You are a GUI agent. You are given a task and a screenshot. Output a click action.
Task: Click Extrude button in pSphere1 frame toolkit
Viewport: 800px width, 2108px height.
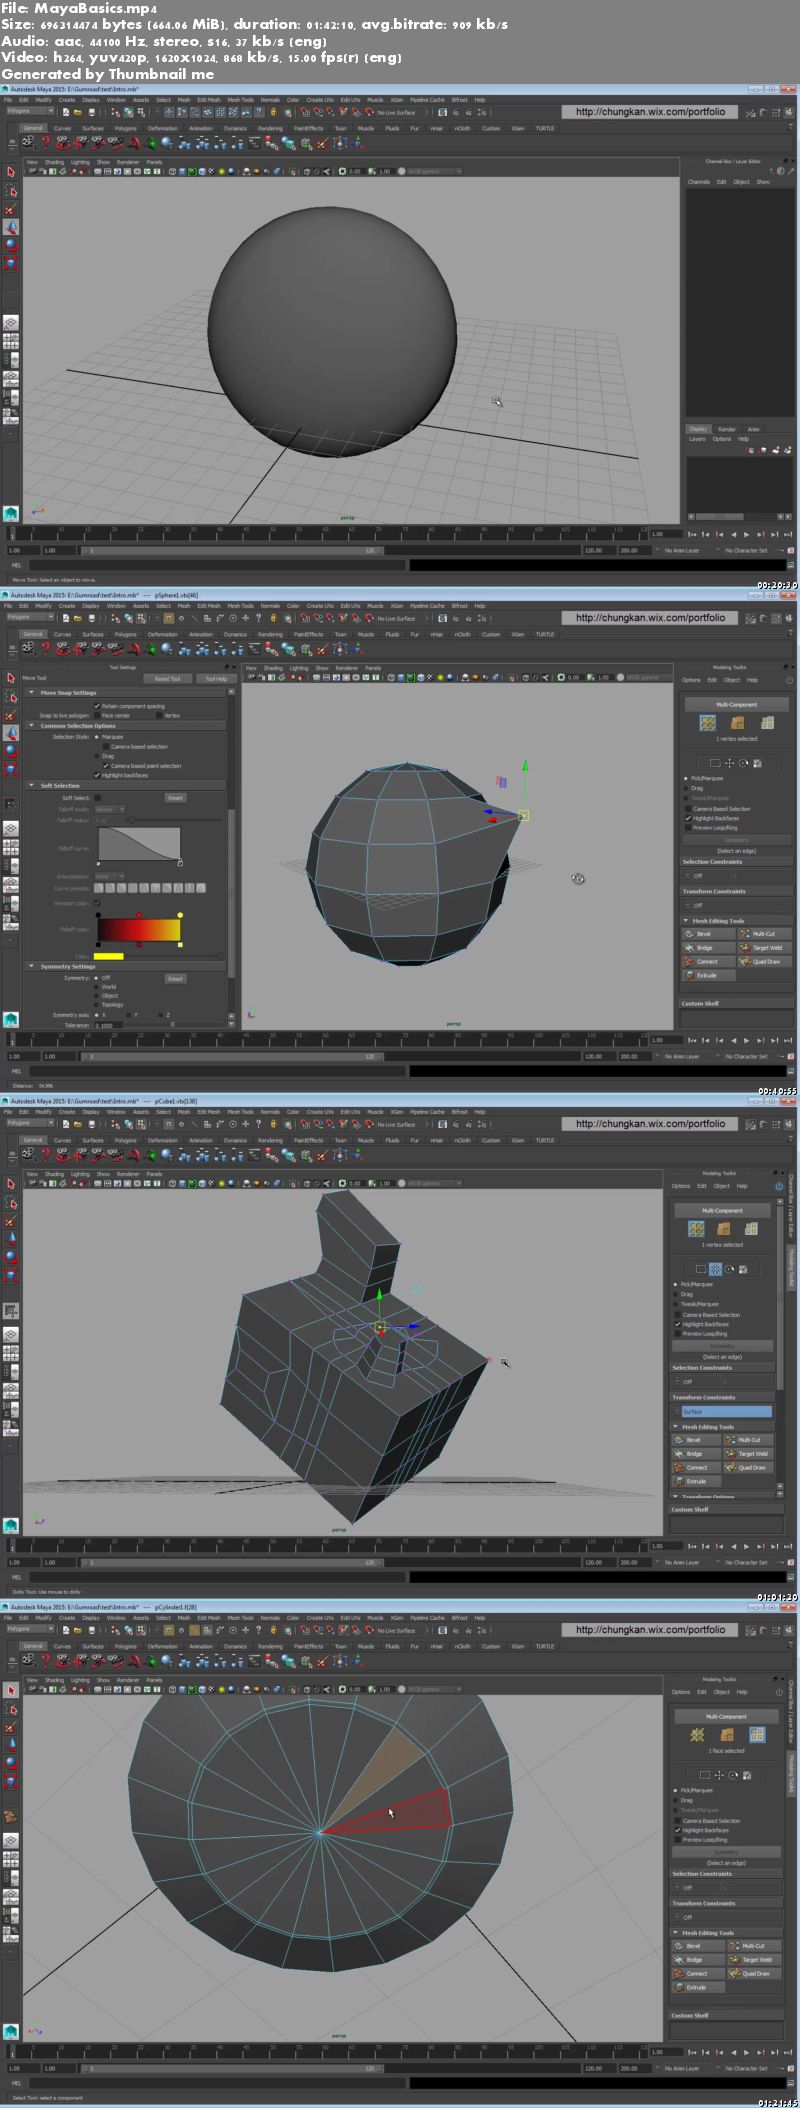[709, 975]
